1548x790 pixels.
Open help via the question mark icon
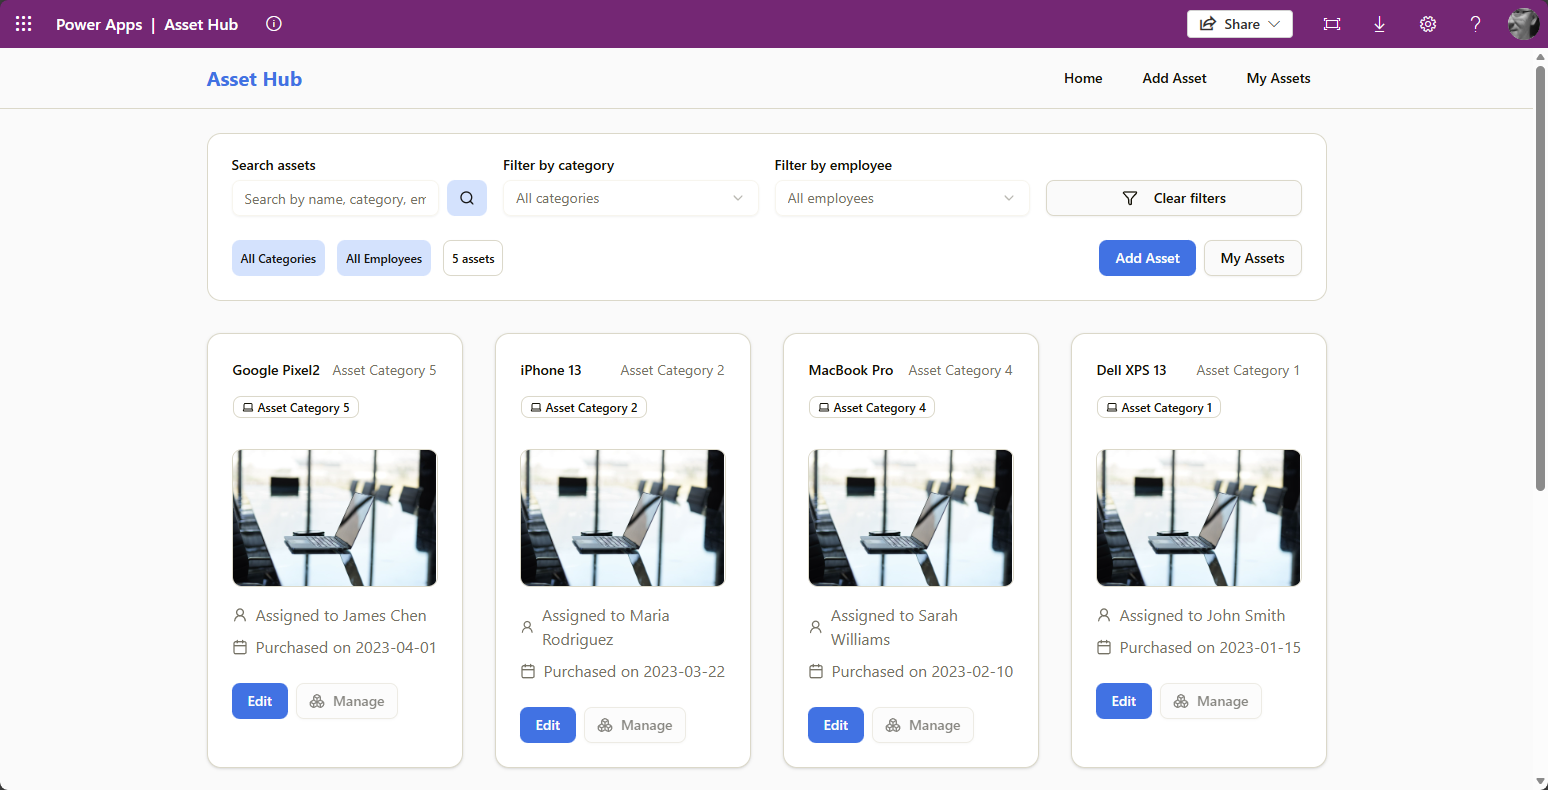(x=1475, y=24)
